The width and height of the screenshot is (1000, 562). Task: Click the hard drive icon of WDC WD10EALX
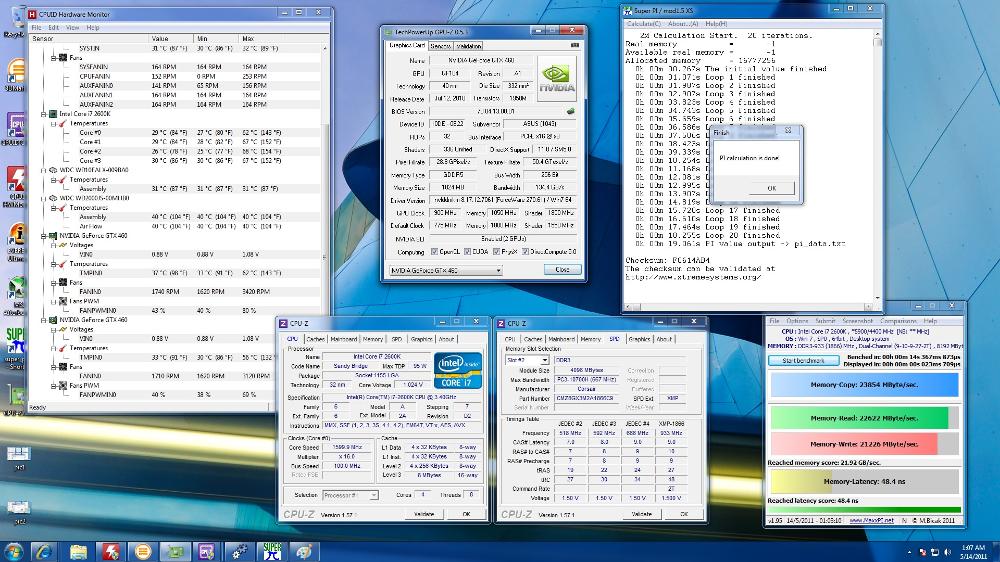point(54,170)
